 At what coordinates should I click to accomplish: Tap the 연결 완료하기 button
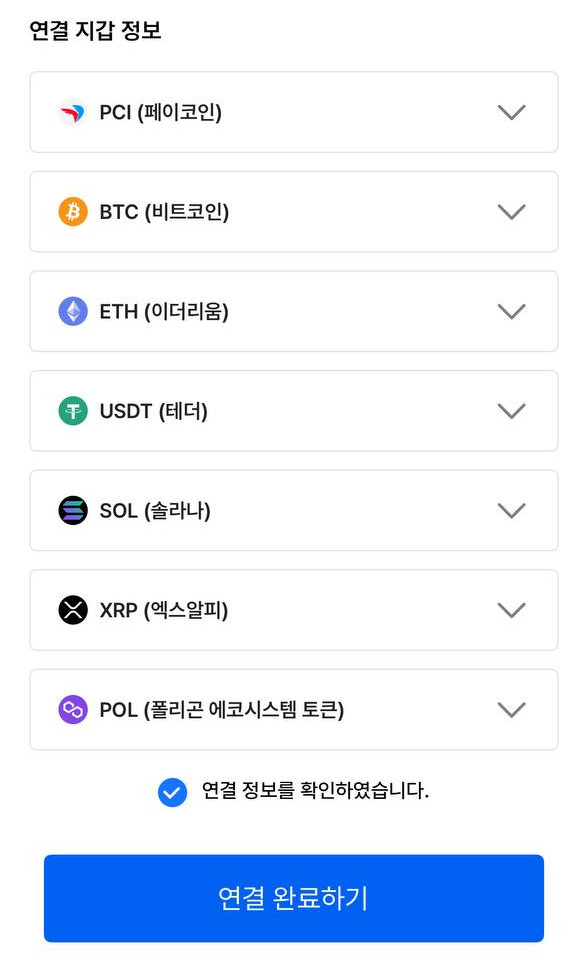point(294,898)
